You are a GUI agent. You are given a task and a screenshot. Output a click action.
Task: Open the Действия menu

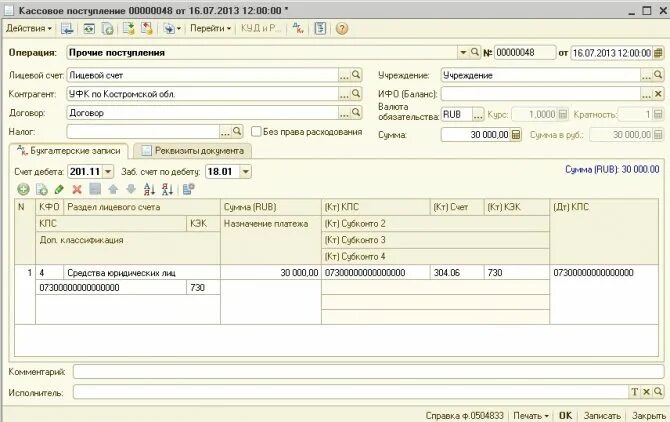click(x=29, y=29)
